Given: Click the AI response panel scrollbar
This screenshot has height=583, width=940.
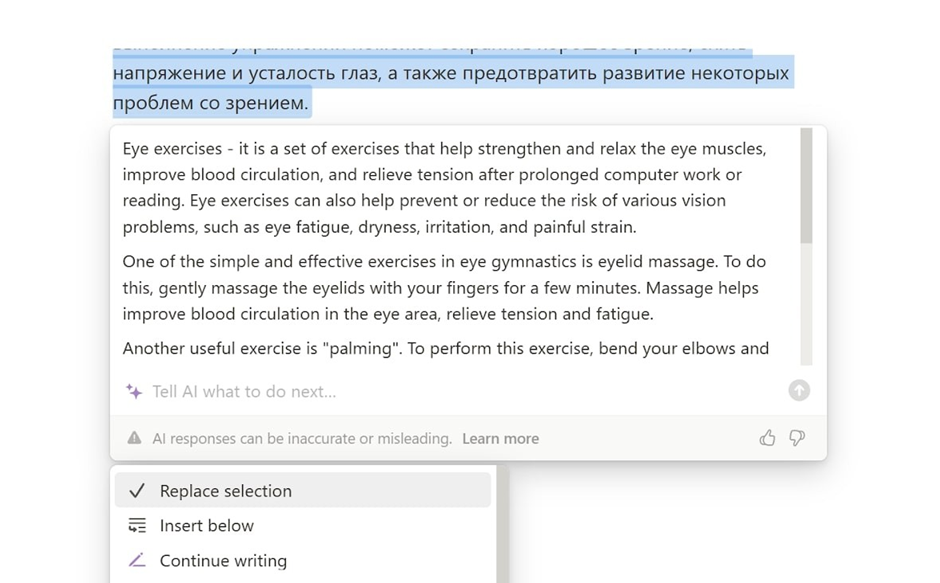Looking at the screenshot, I should [x=806, y=190].
